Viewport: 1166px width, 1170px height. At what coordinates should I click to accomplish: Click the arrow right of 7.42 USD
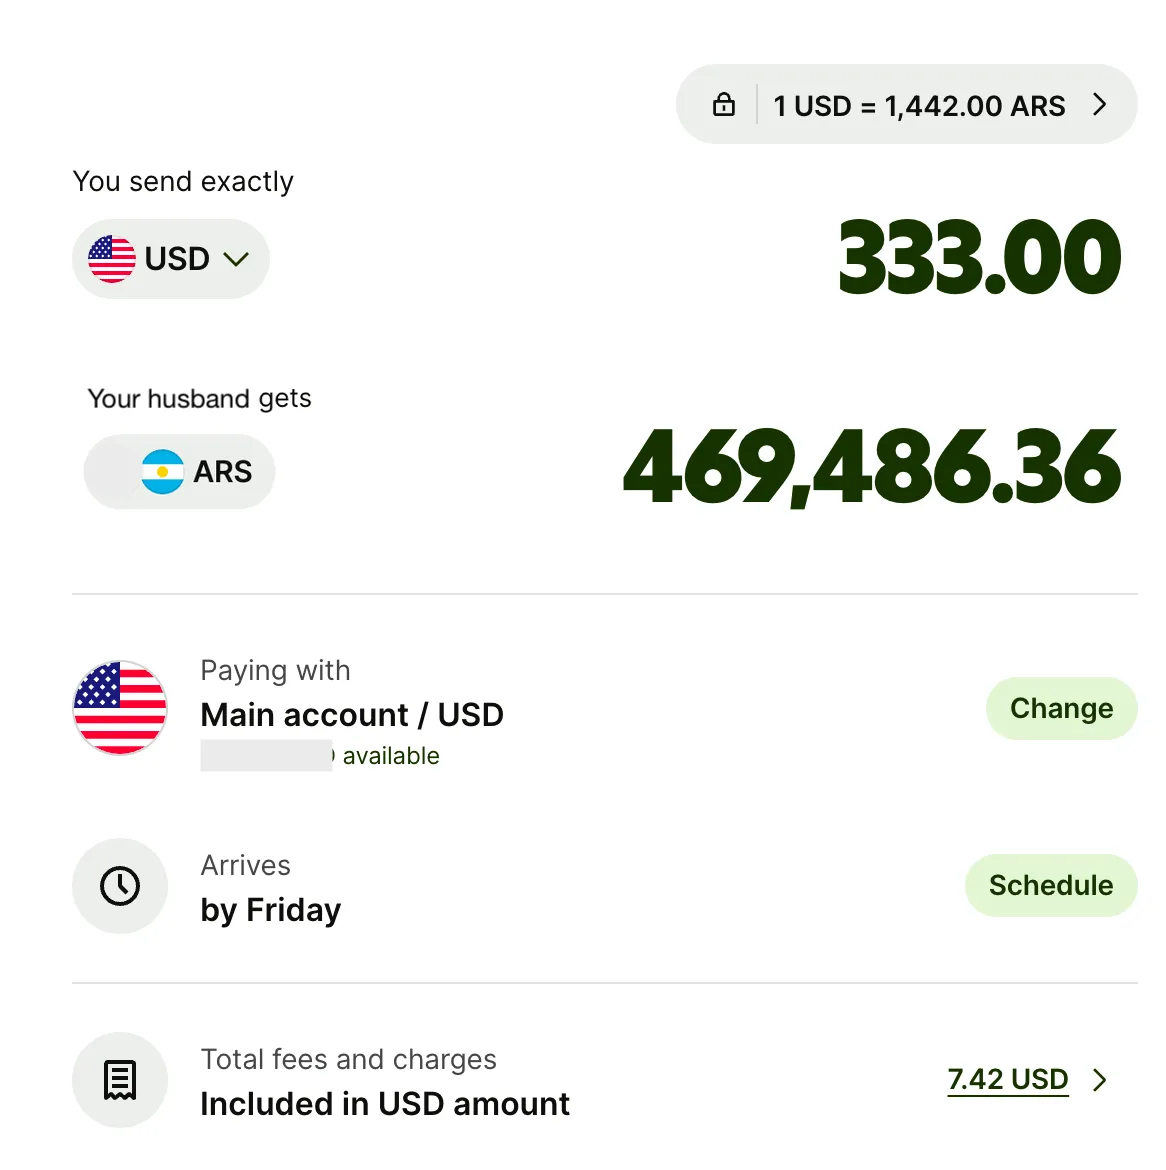(x=1100, y=1080)
